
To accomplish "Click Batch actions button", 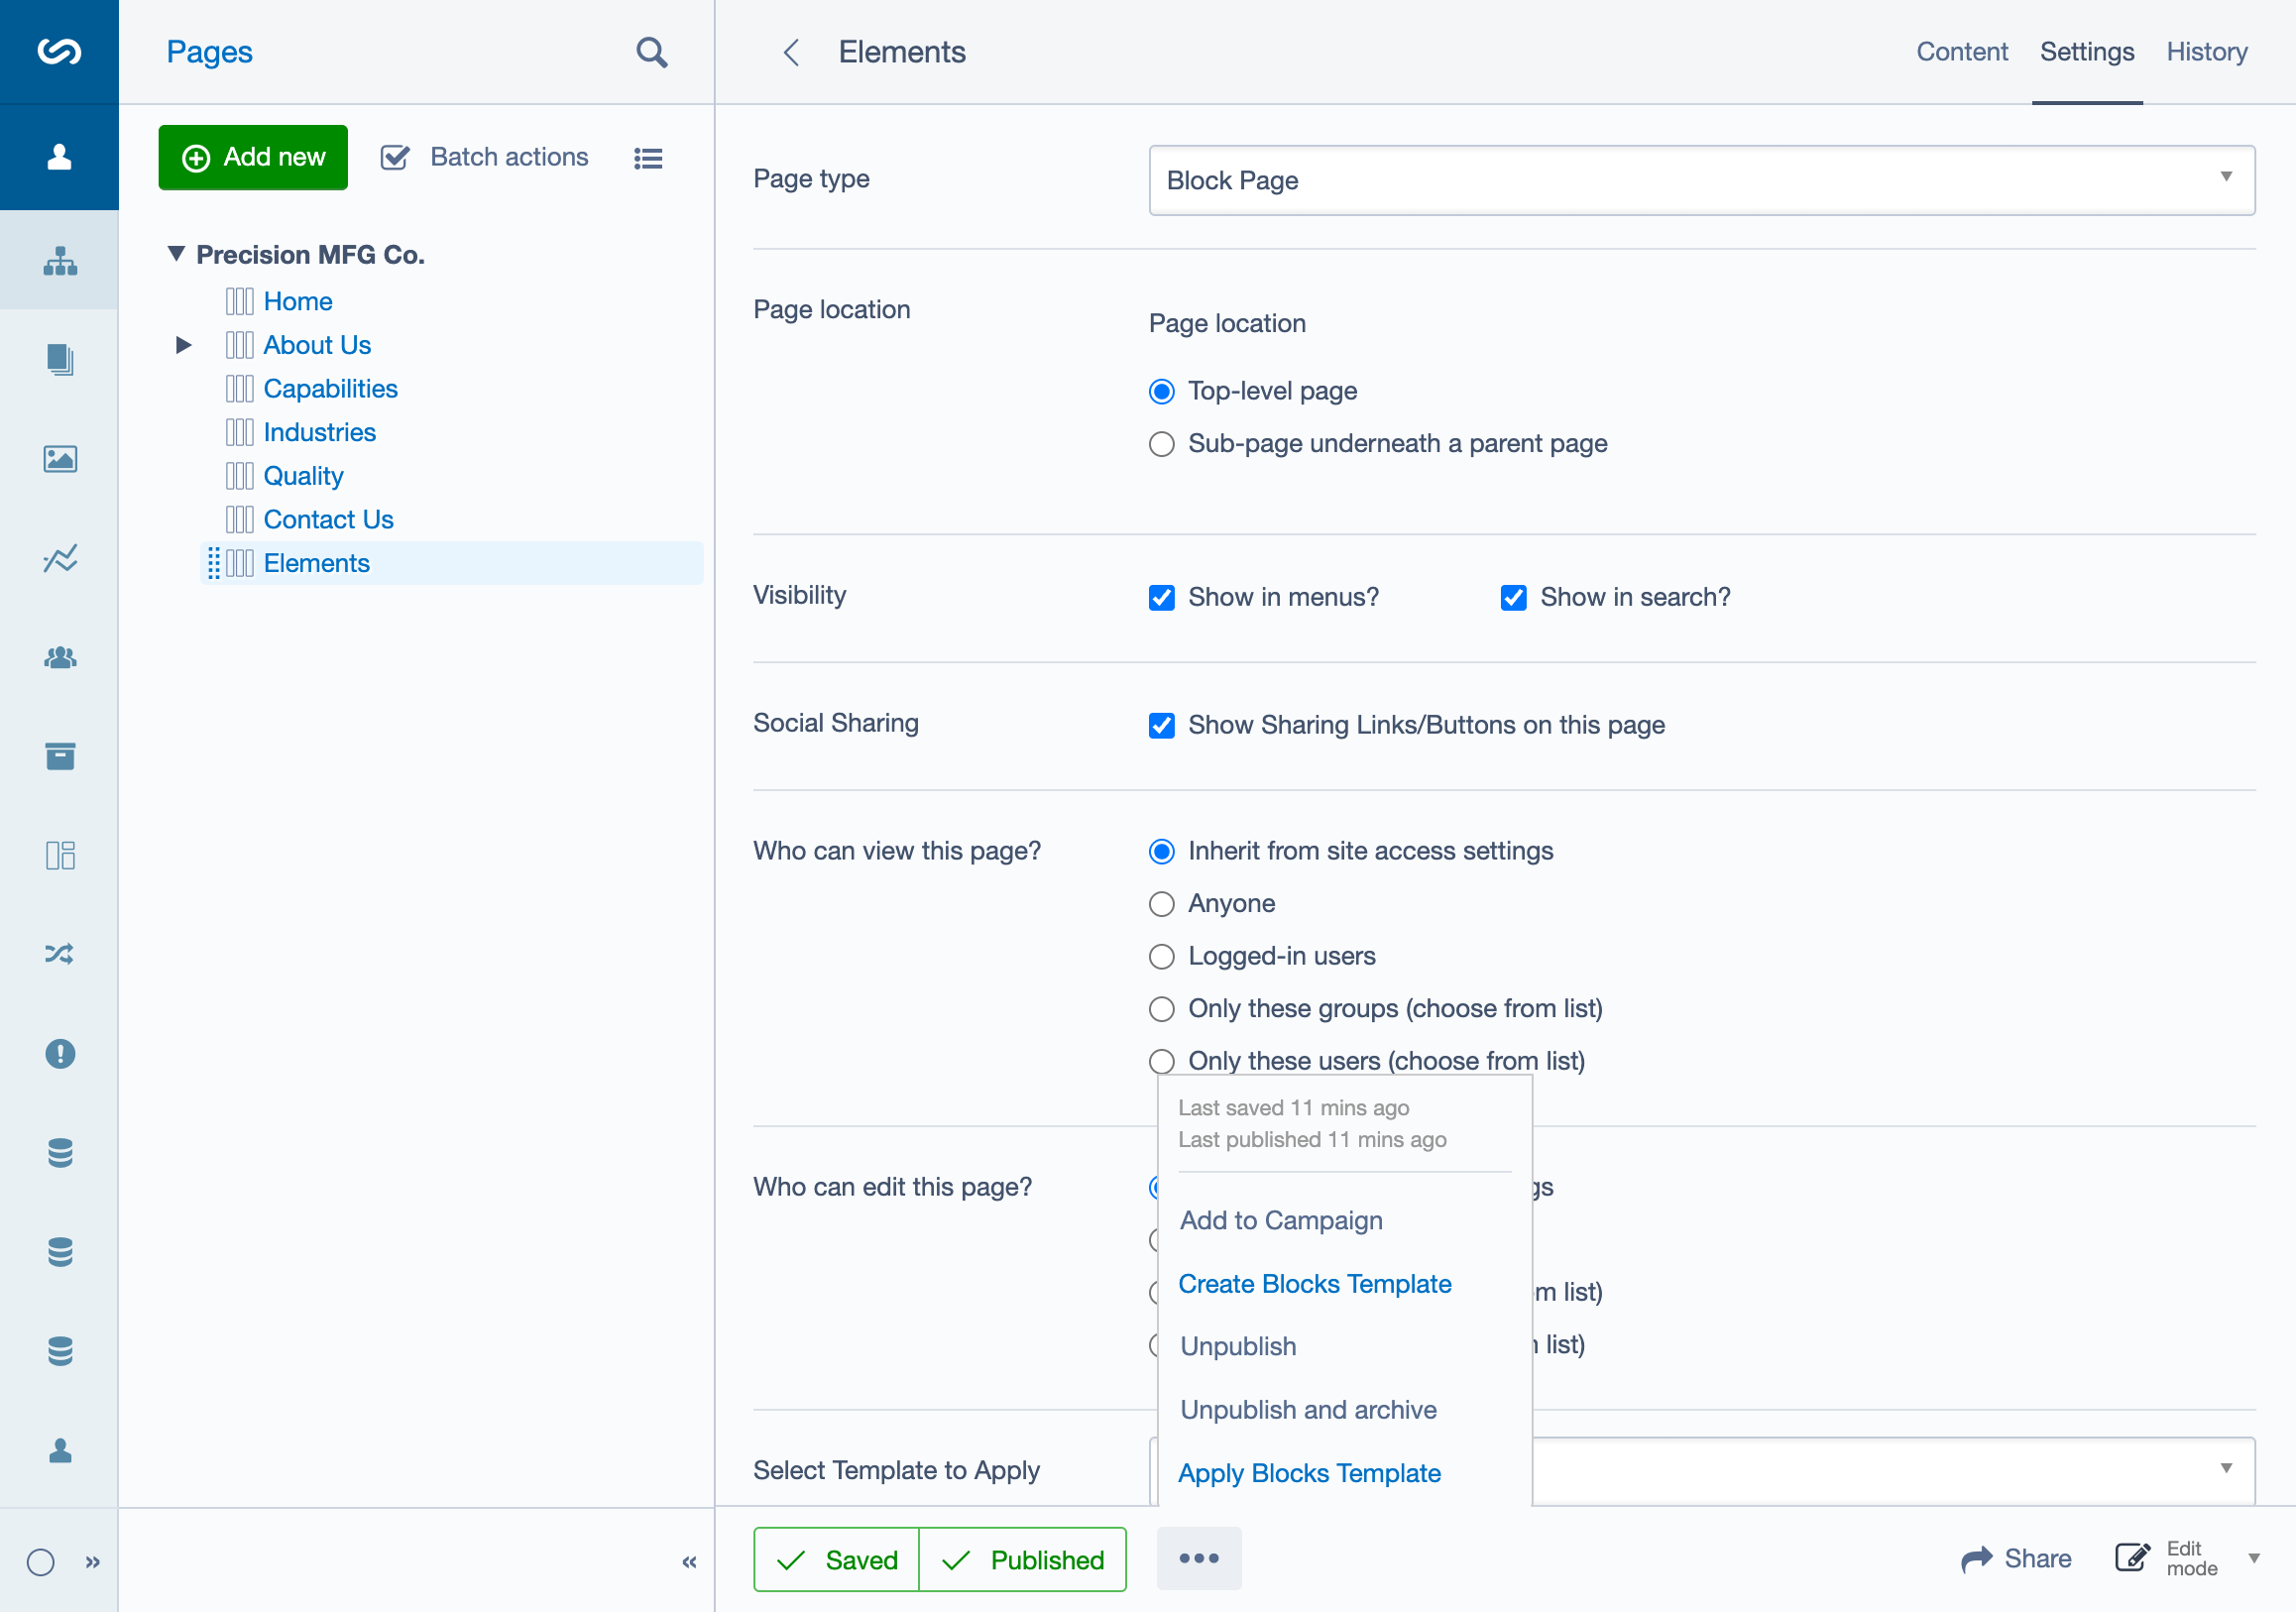I will click(x=485, y=157).
